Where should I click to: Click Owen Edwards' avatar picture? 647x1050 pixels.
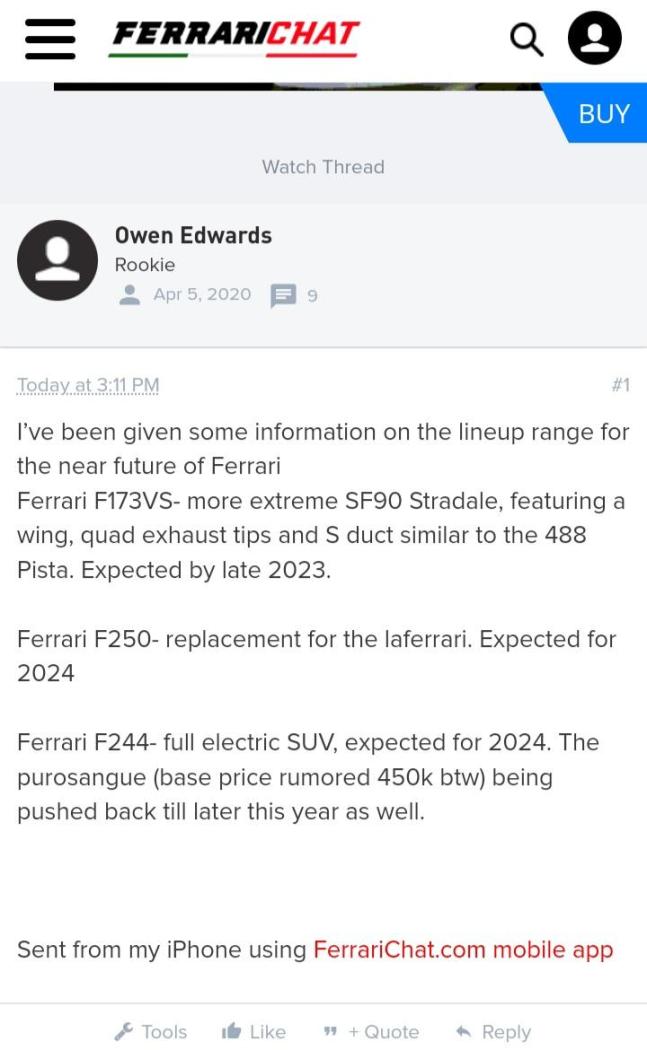(57, 260)
